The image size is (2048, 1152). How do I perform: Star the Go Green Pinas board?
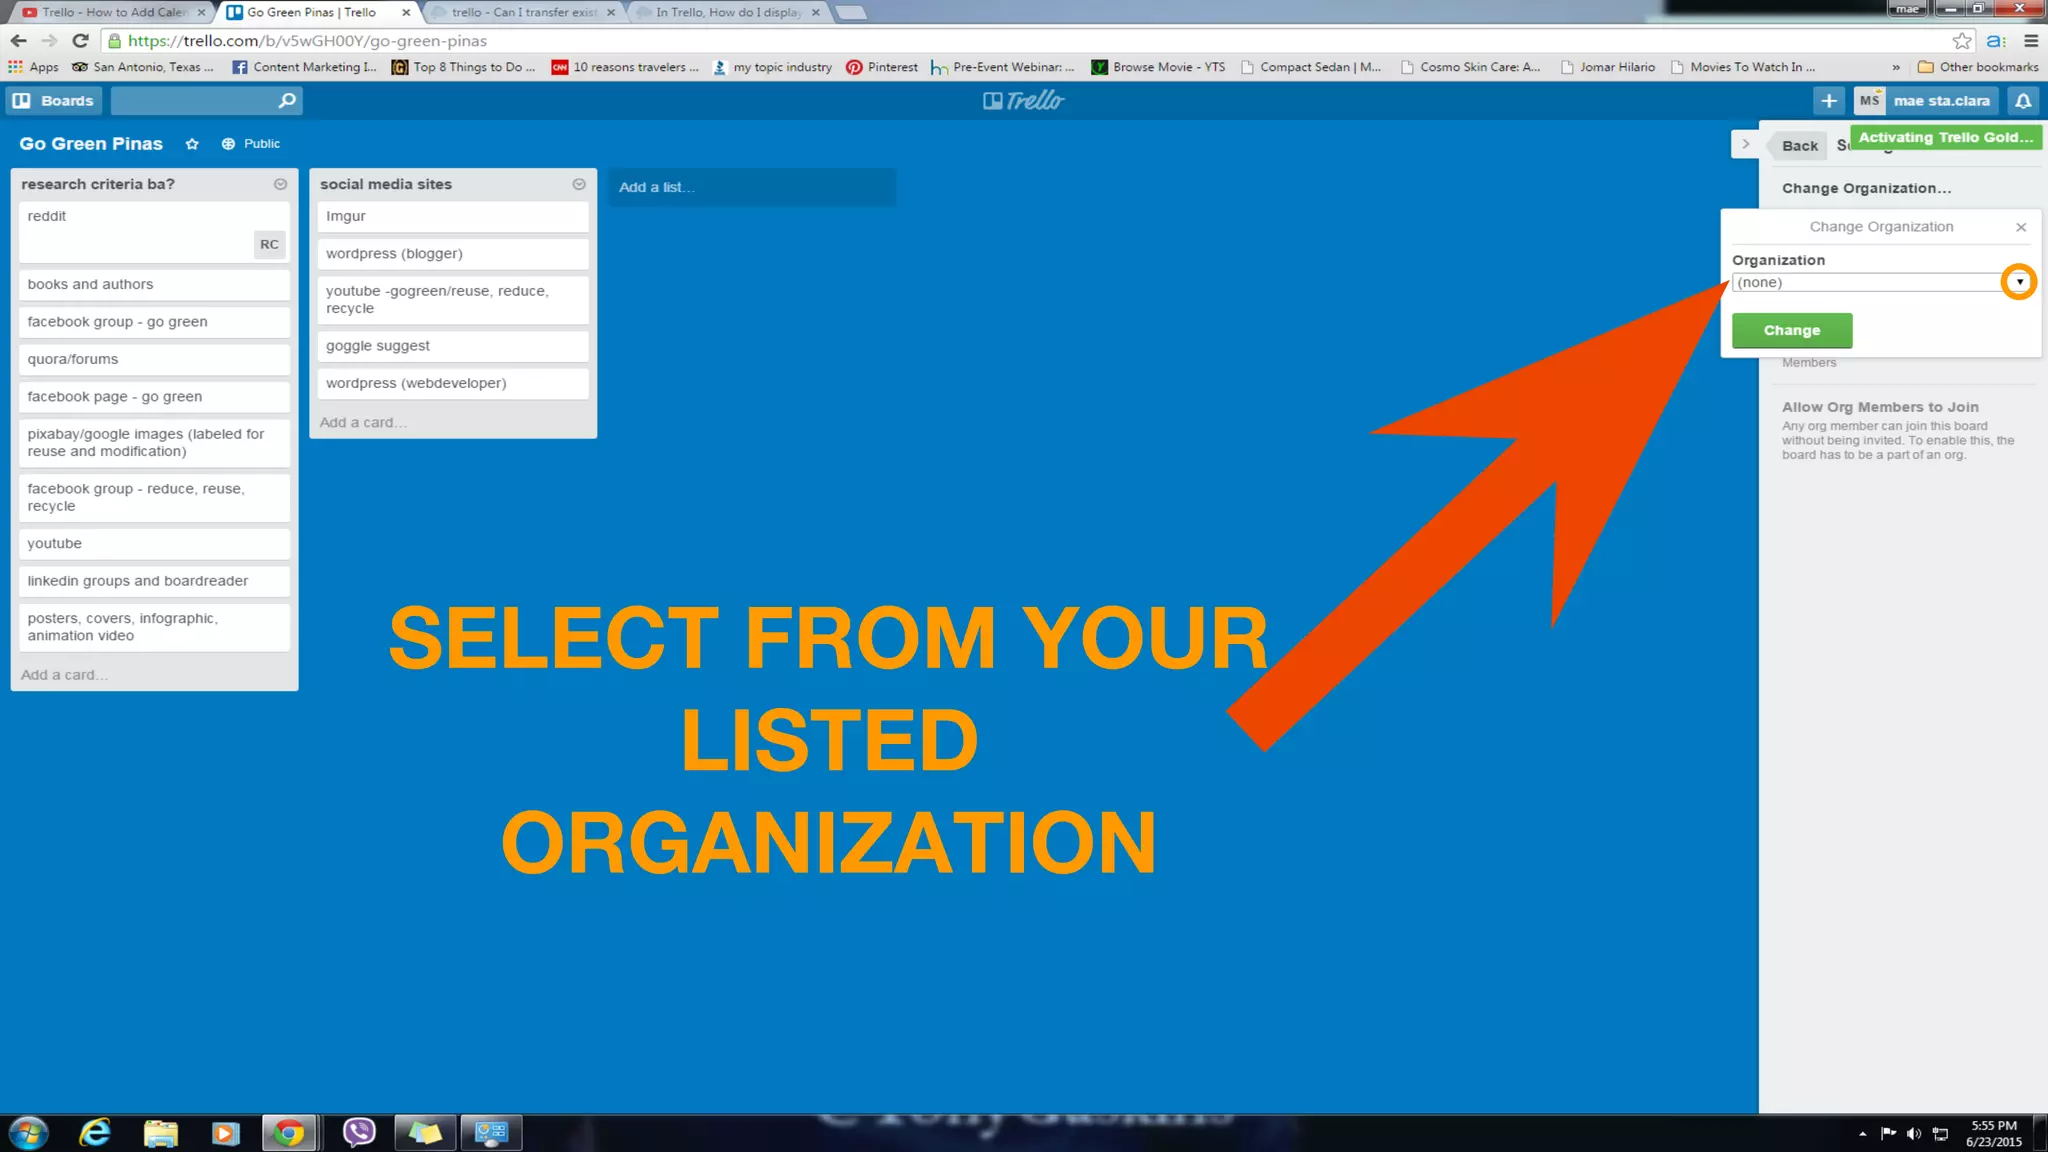192,144
